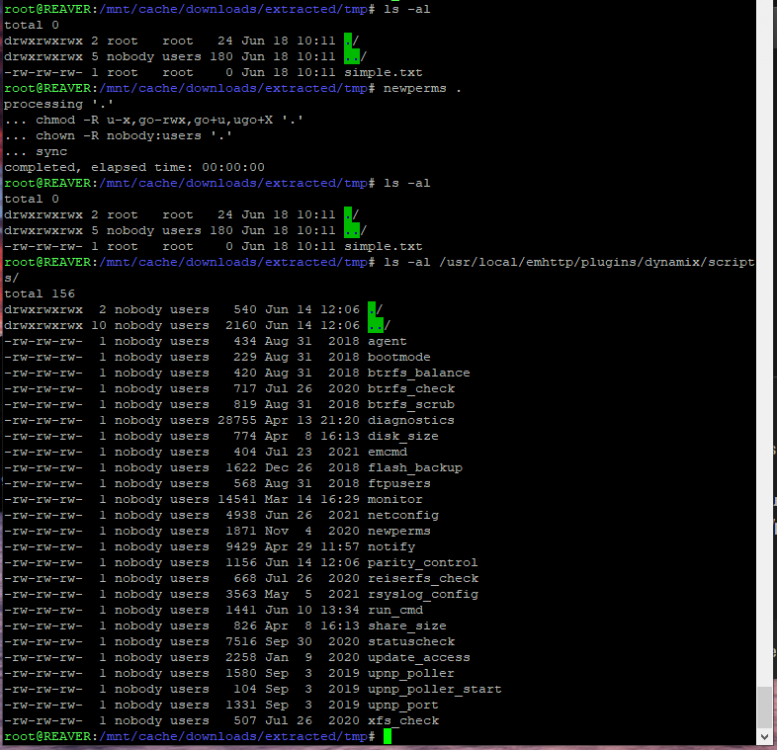Click the scrollbar down arrow
This screenshot has height=750, width=777.
tap(766, 737)
